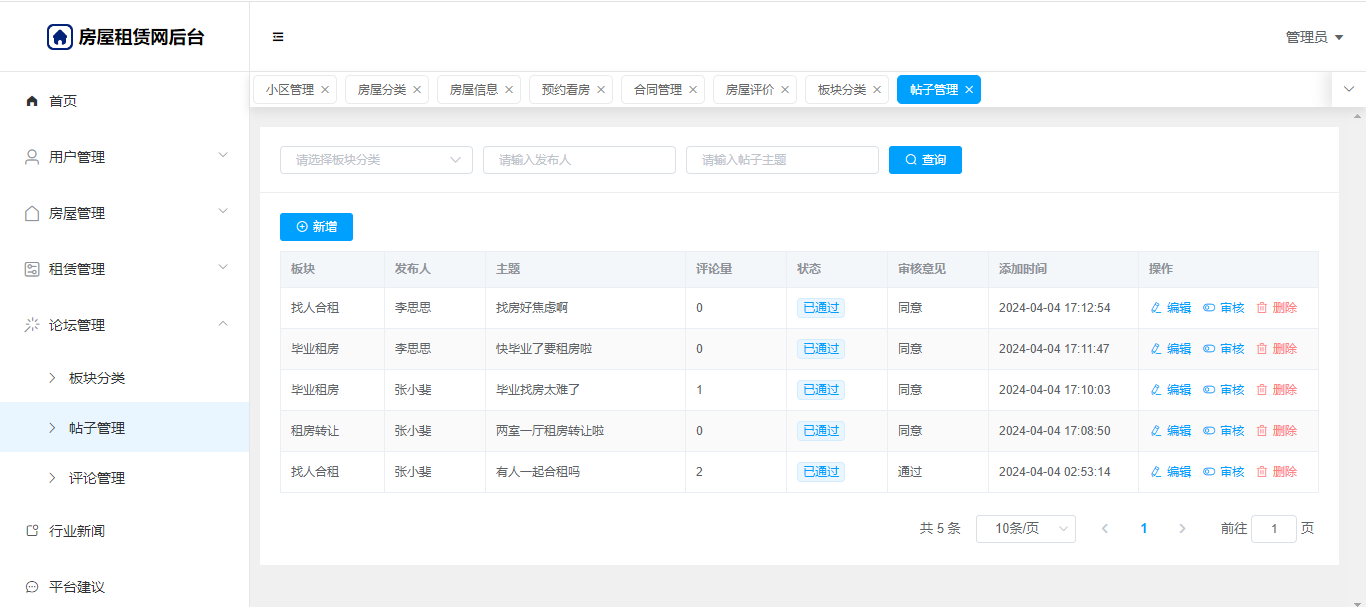Review (审核) the post 两室一厅租房转让啦
This screenshot has width=1366, height=607.
coord(1224,431)
